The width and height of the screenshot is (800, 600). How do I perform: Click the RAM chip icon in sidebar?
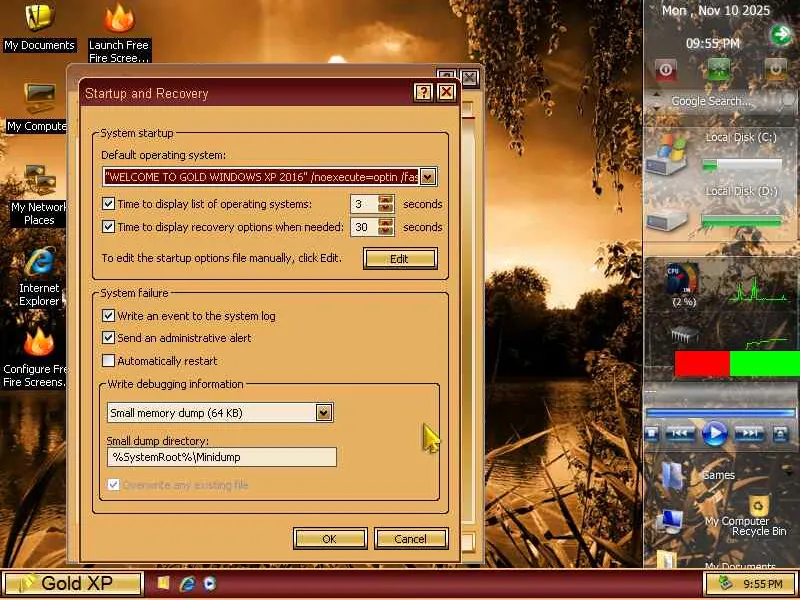point(684,335)
